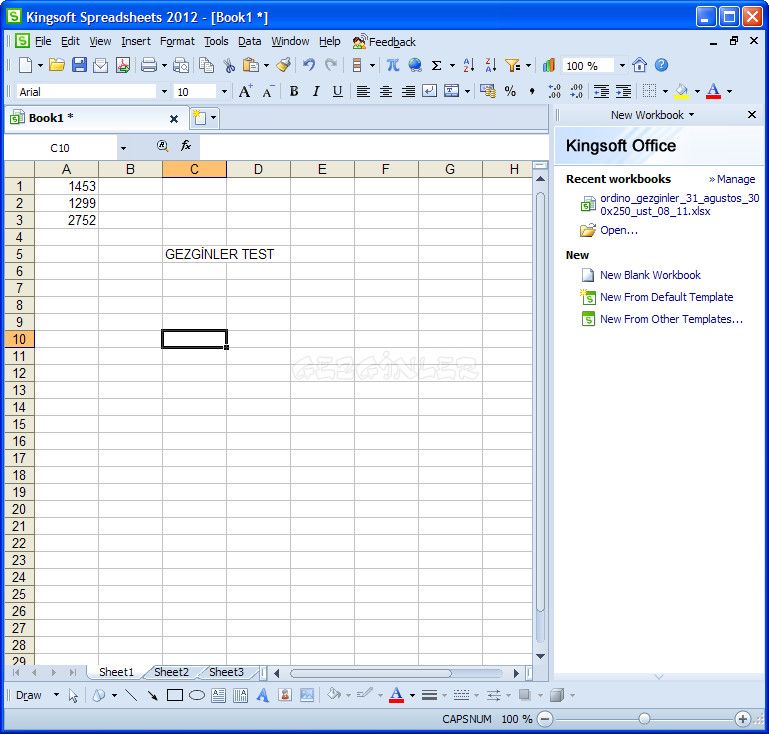This screenshot has width=769, height=734.
Task: Insert a chart with the chart icon
Action: (549, 65)
